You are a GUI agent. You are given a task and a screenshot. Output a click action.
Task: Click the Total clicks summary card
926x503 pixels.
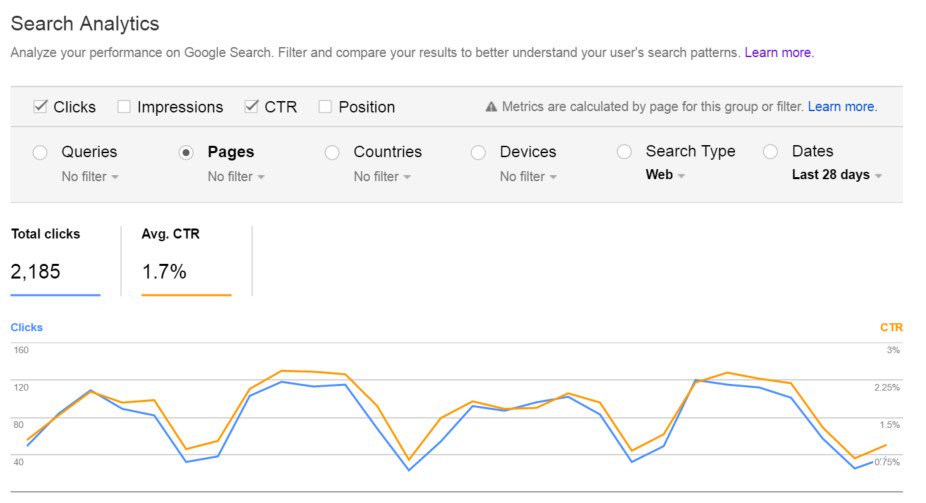pos(55,260)
